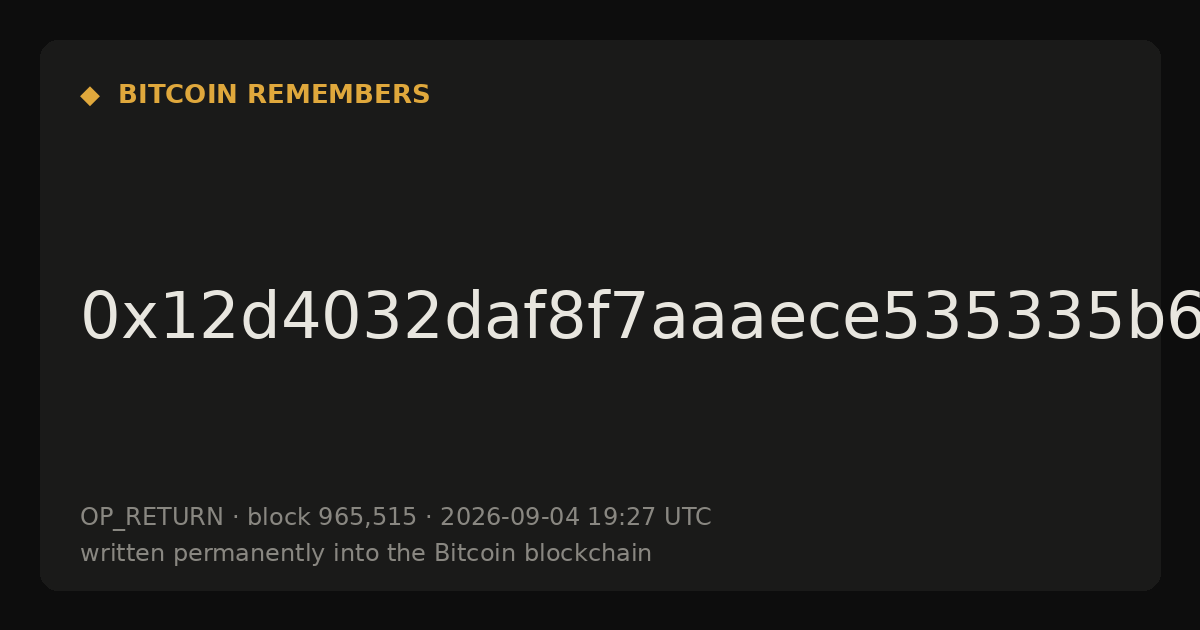Click the UTC timezone label
The image size is (1200, 630).
(688, 517)
